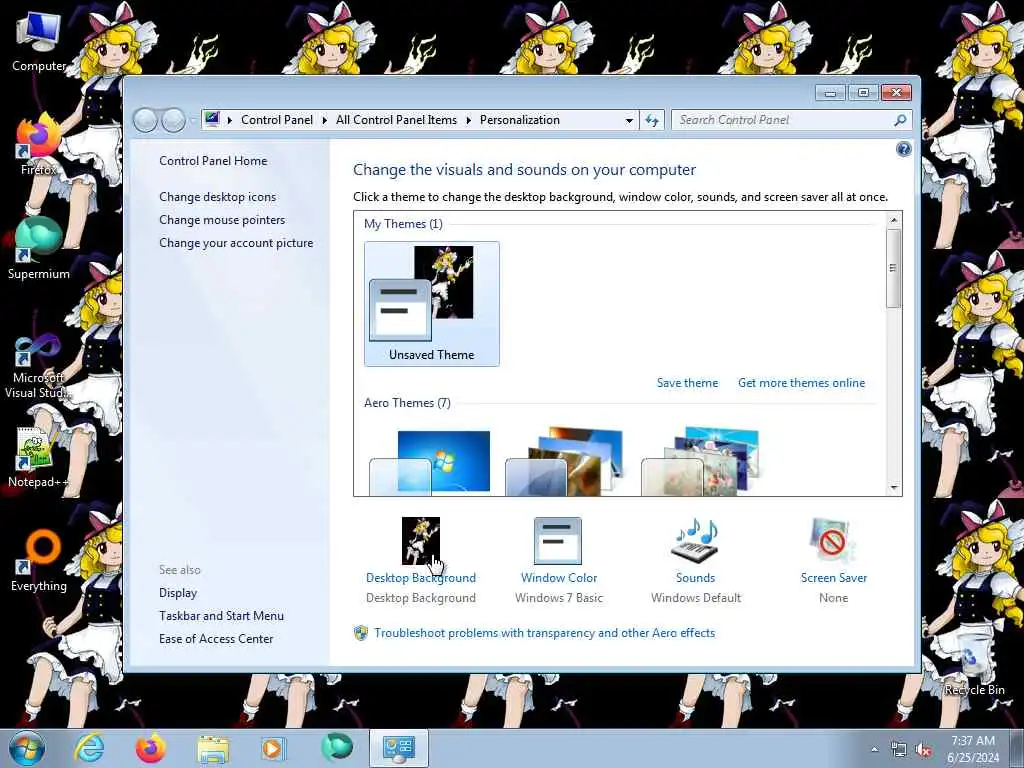
Task: Open Change your account picture link
Action: pos(236,243)
